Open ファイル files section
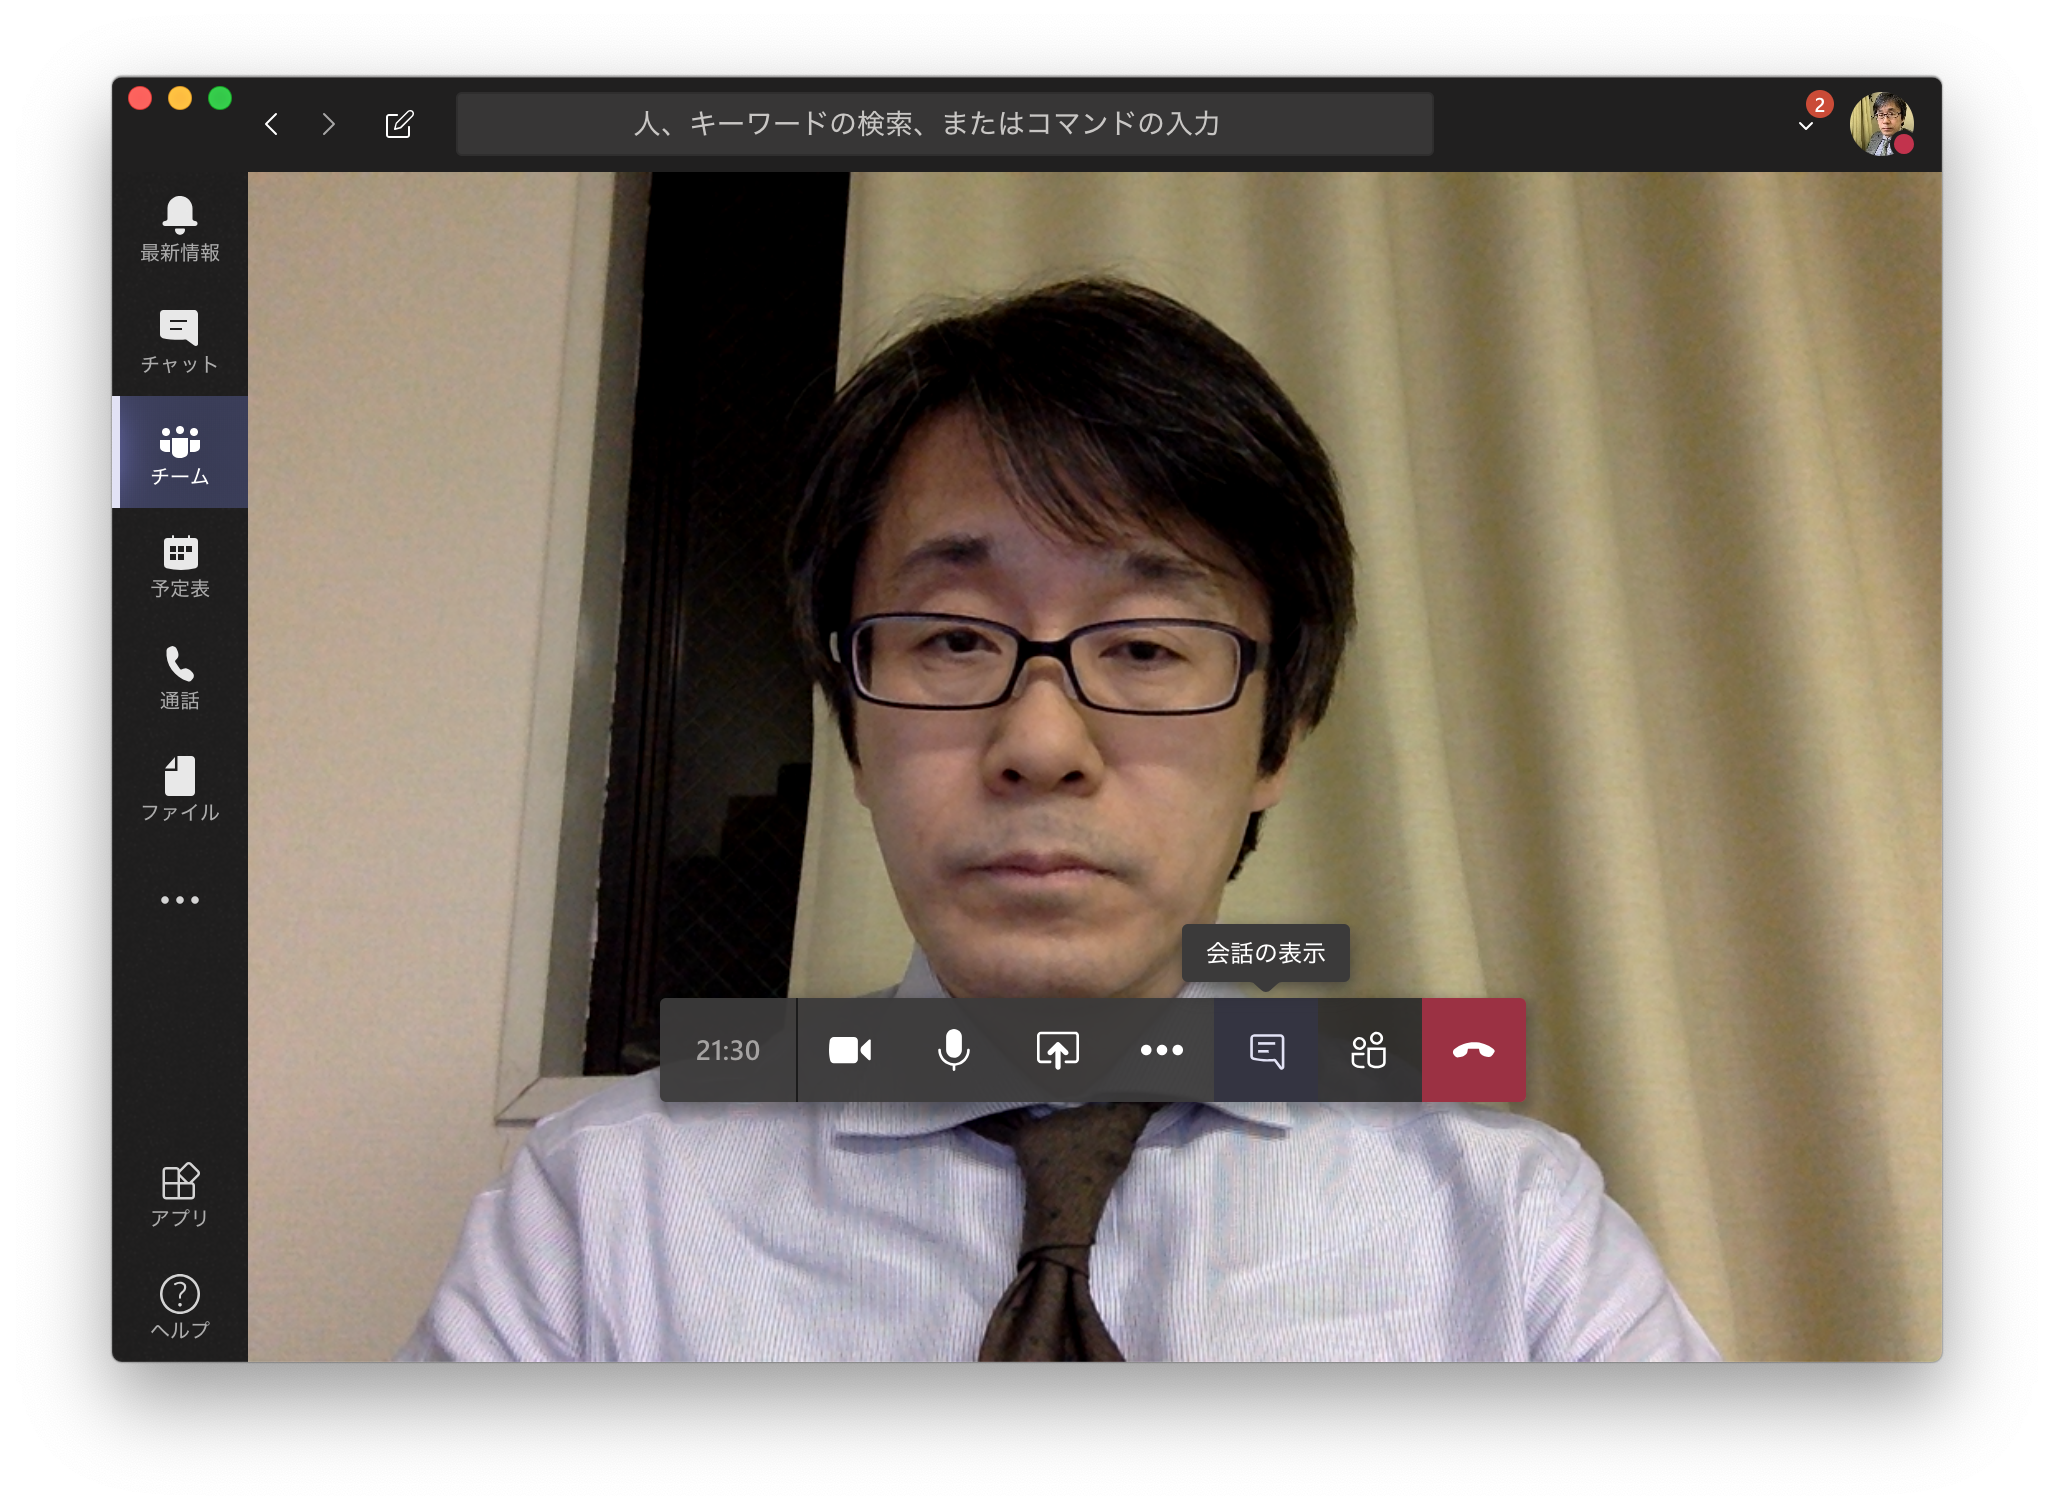 point(180,789)
